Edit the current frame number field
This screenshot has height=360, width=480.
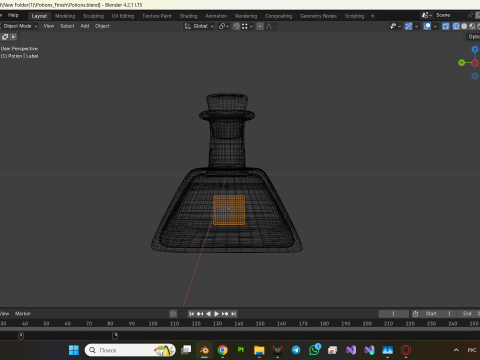pyautogui.click(x=393, y=314)
